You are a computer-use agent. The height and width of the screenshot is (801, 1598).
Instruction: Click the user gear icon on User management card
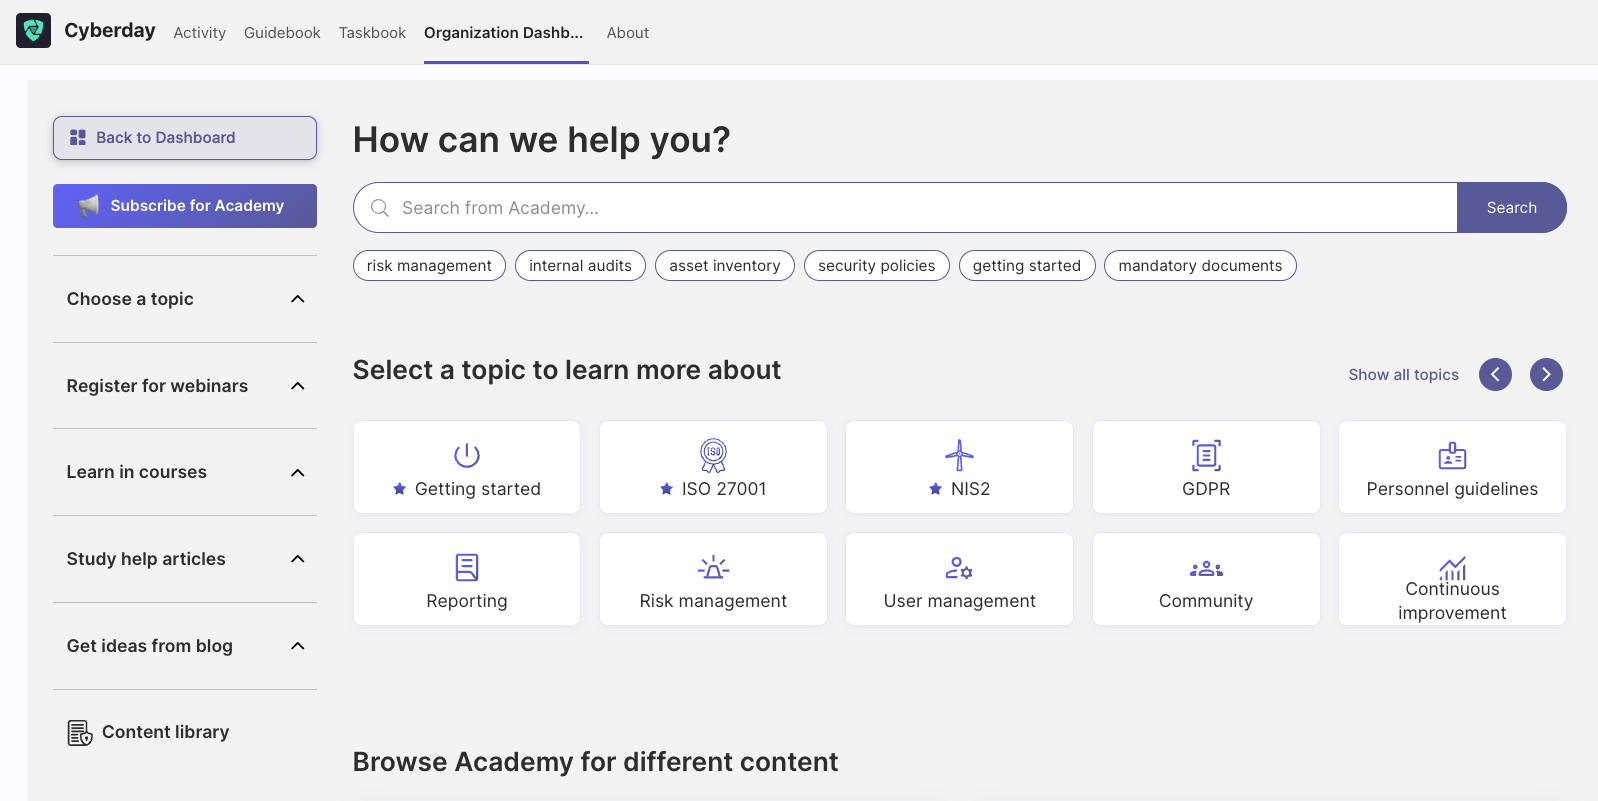(959, 568)
